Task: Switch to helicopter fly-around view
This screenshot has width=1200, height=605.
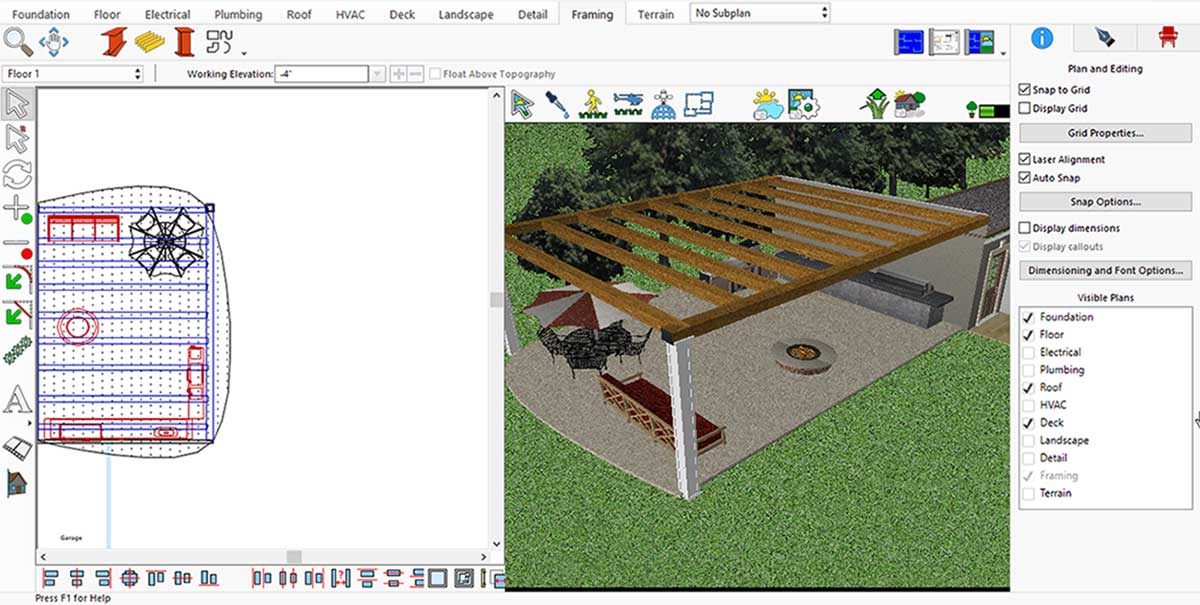Action: point(628,104)
